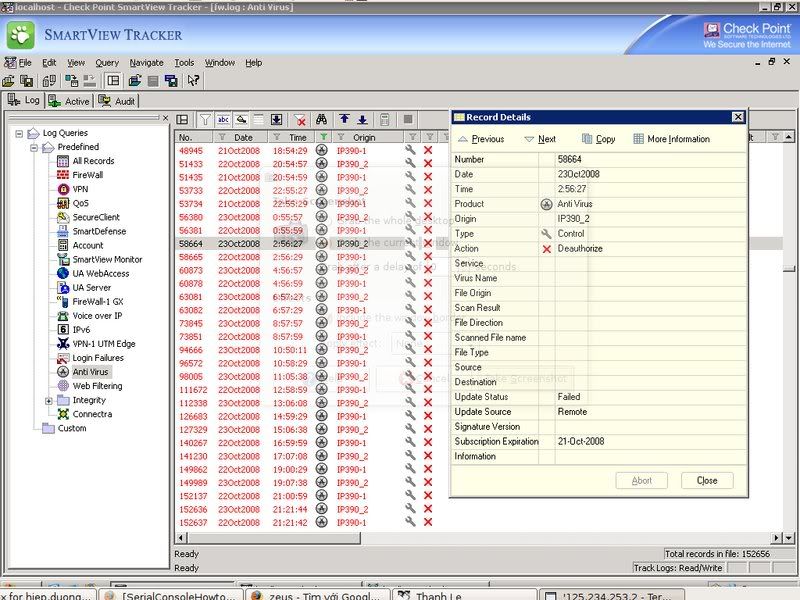
Task: Open Find using the binoculars icon
Action: pos(321,120)
